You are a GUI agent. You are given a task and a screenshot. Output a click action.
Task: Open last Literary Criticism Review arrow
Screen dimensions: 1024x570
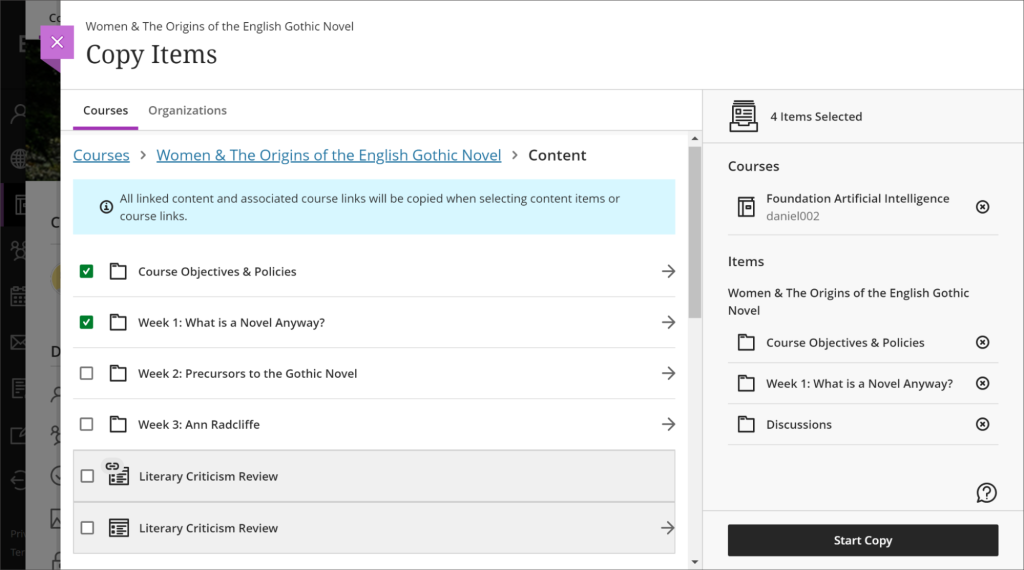tap(667, 528)
